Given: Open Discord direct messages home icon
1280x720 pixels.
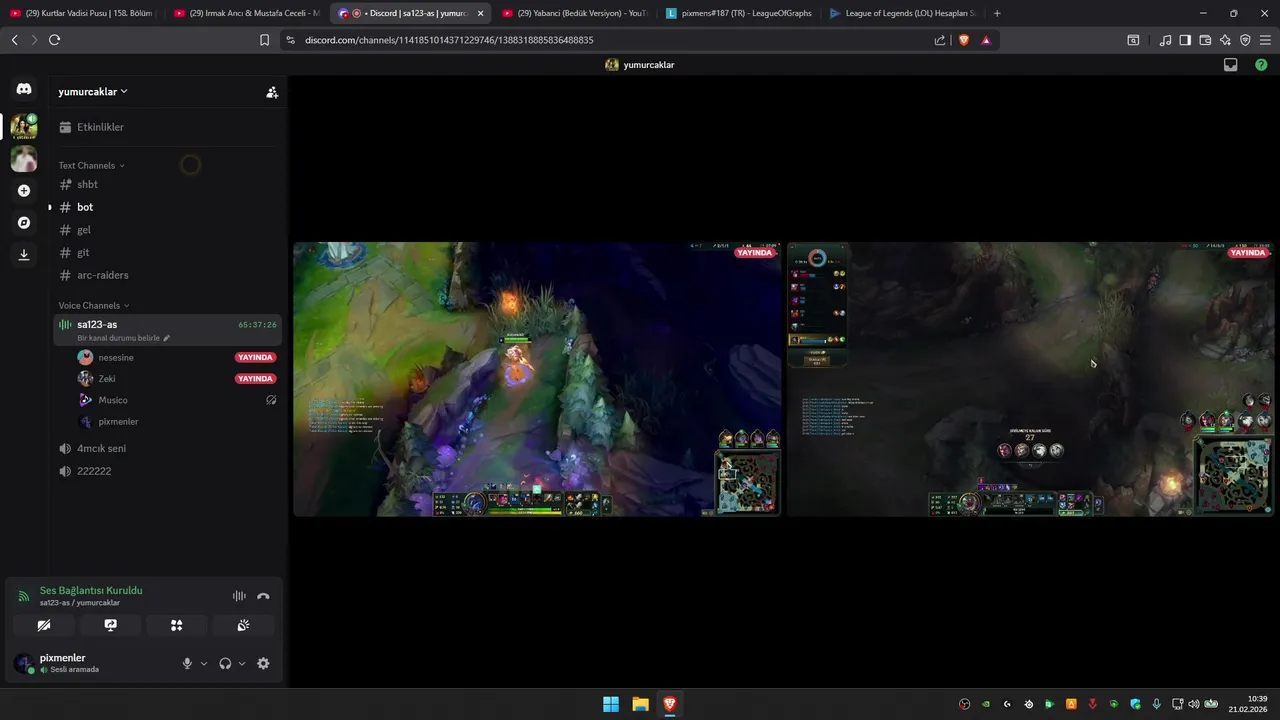Looking at the screenshot, I should click(x=24, y=89).
